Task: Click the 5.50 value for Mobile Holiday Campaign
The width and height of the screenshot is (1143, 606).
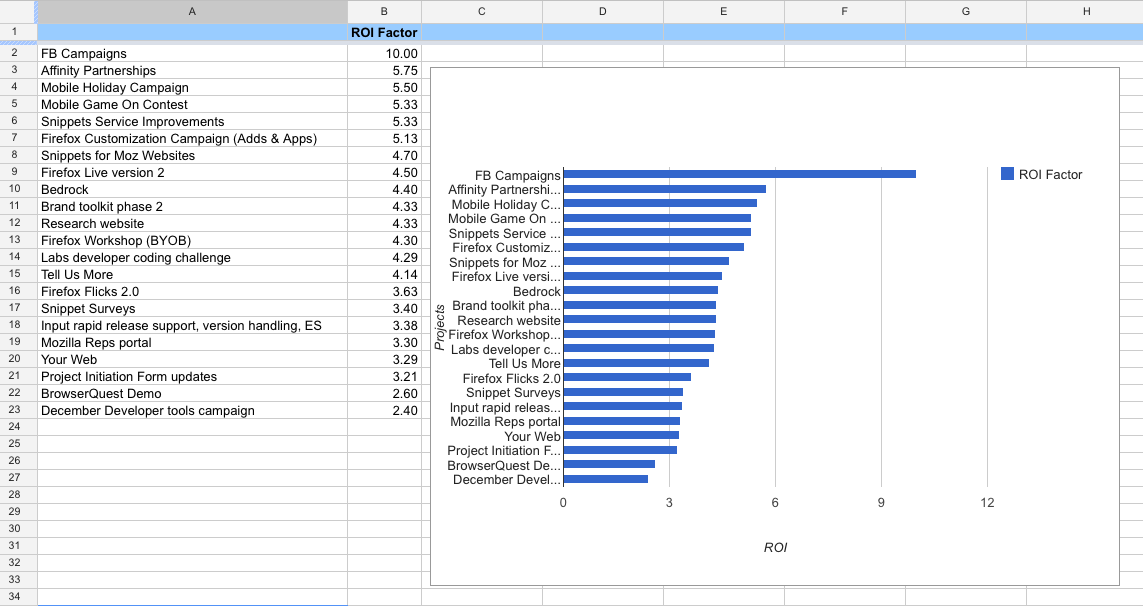Action: coord(384,88)
